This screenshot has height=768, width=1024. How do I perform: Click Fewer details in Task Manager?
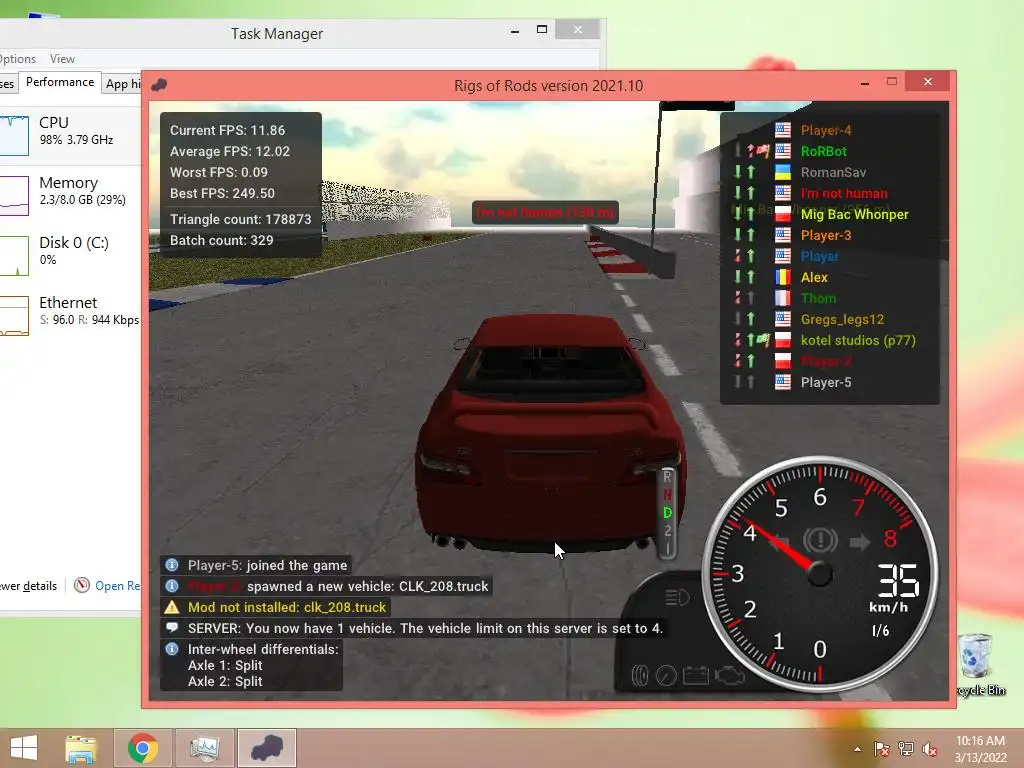(29, 586)
